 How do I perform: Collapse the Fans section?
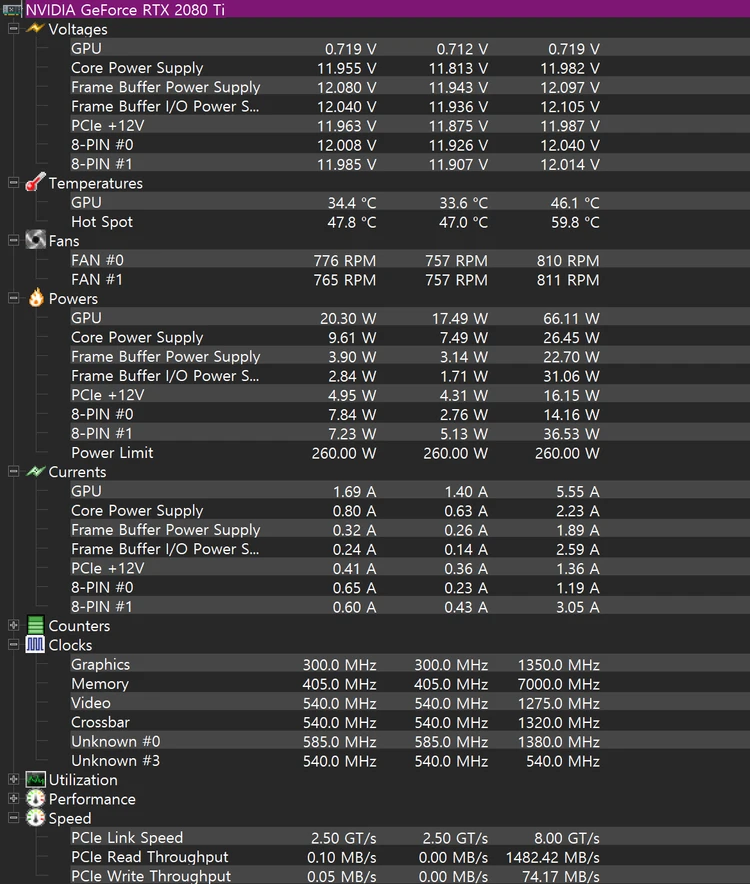click(14, 240)
